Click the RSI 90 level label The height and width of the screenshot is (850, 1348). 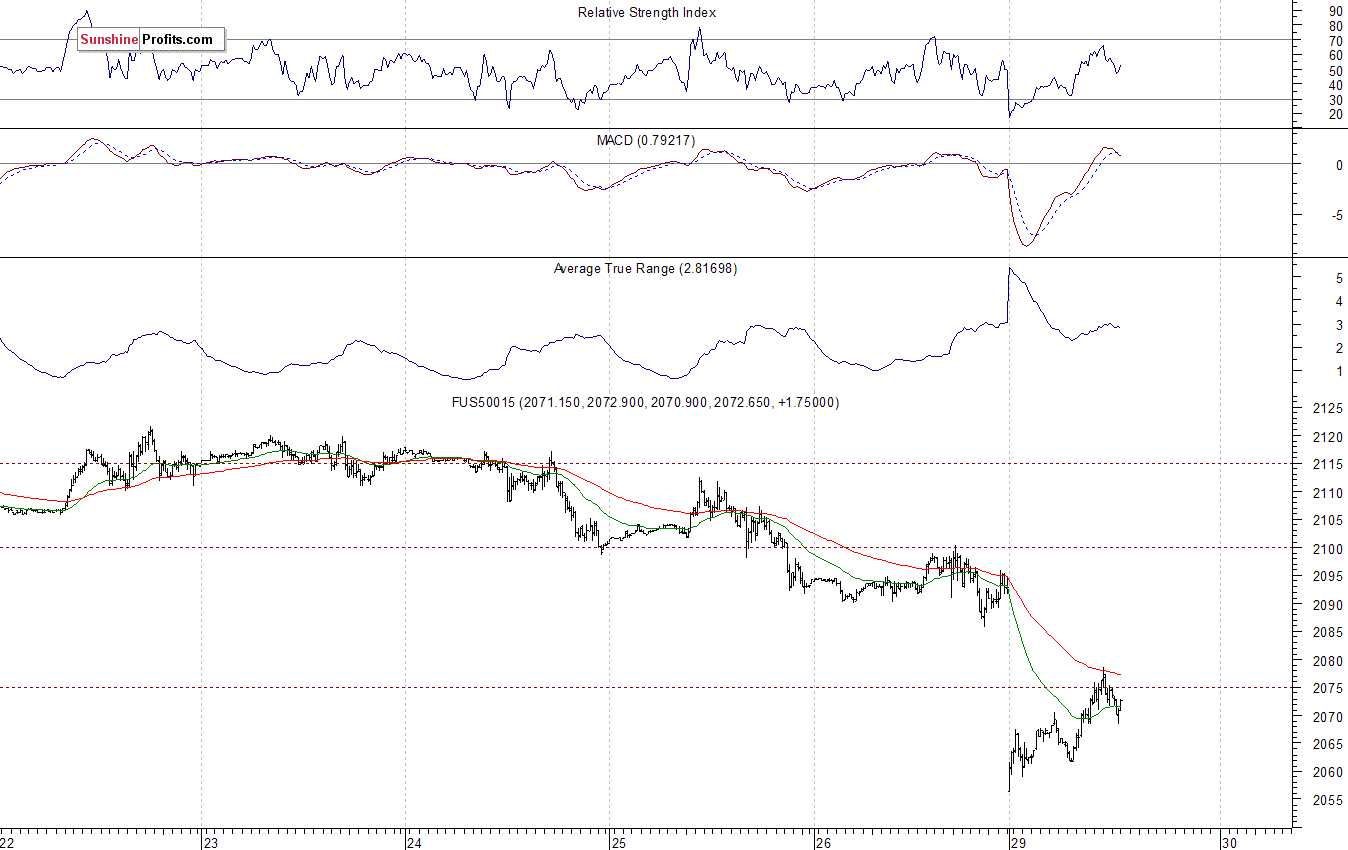point(1335,11)
